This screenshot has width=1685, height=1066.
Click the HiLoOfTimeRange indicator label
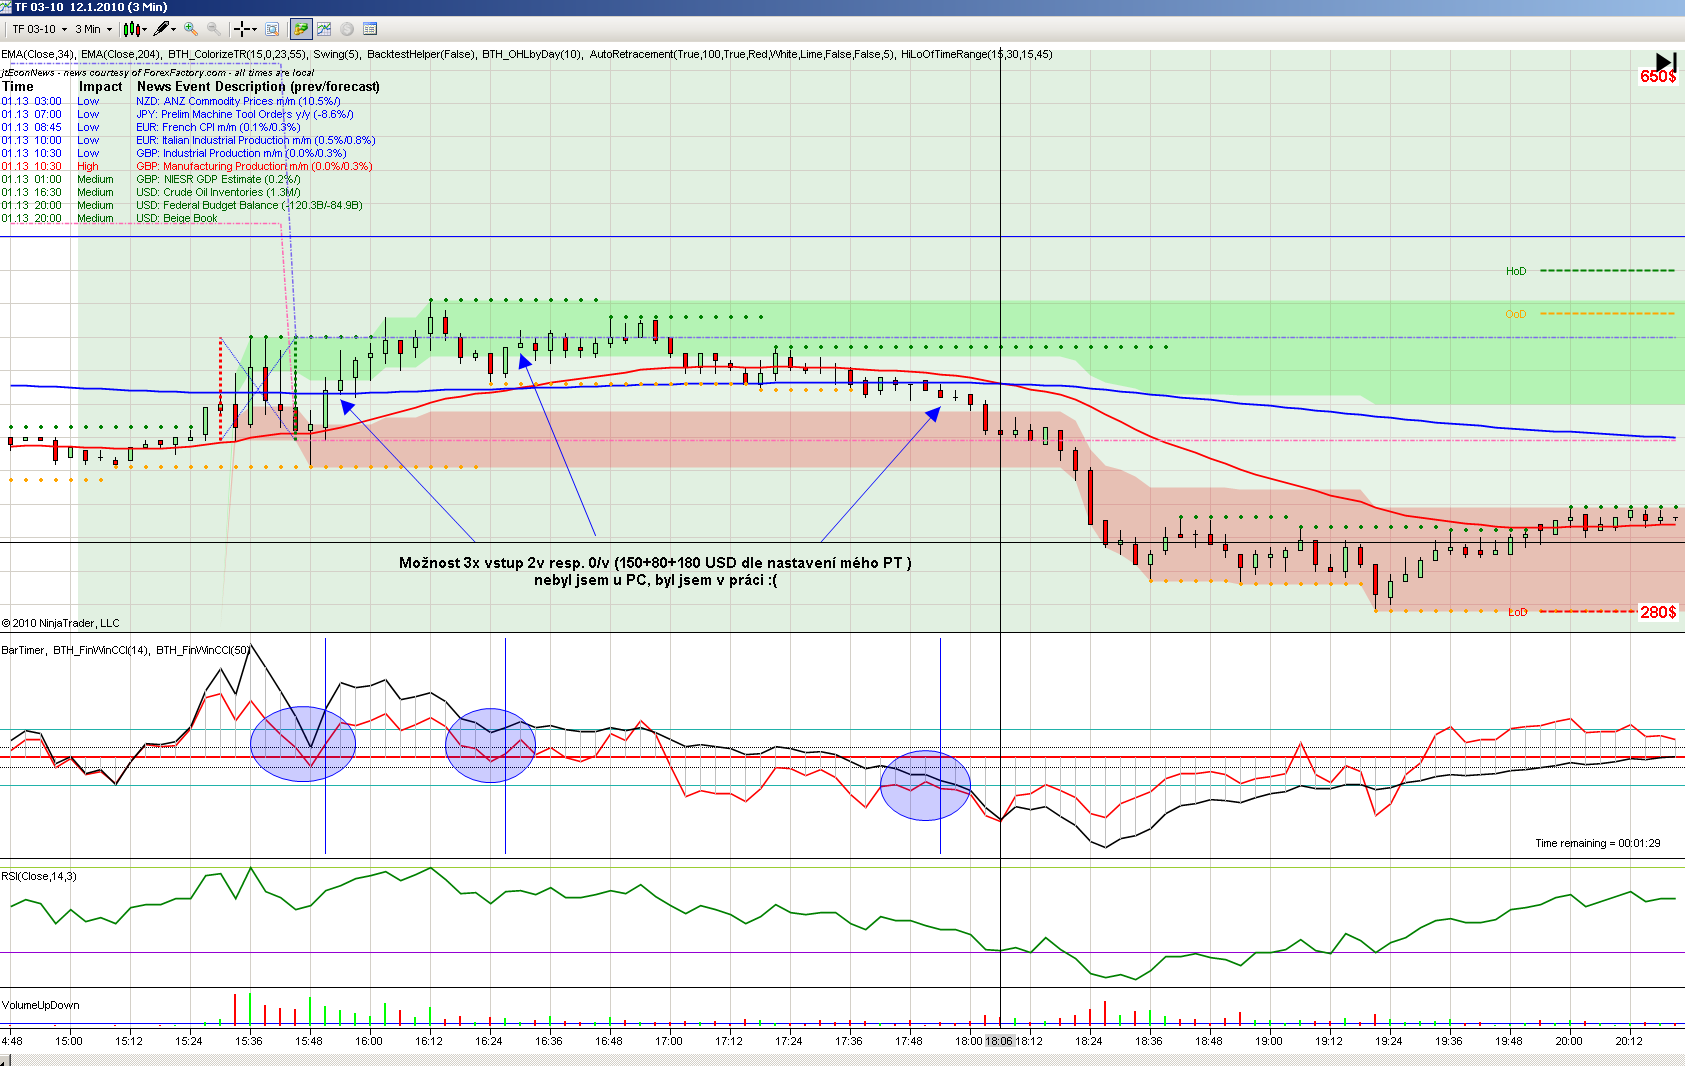pyautogui.click(x=977, y=54)
